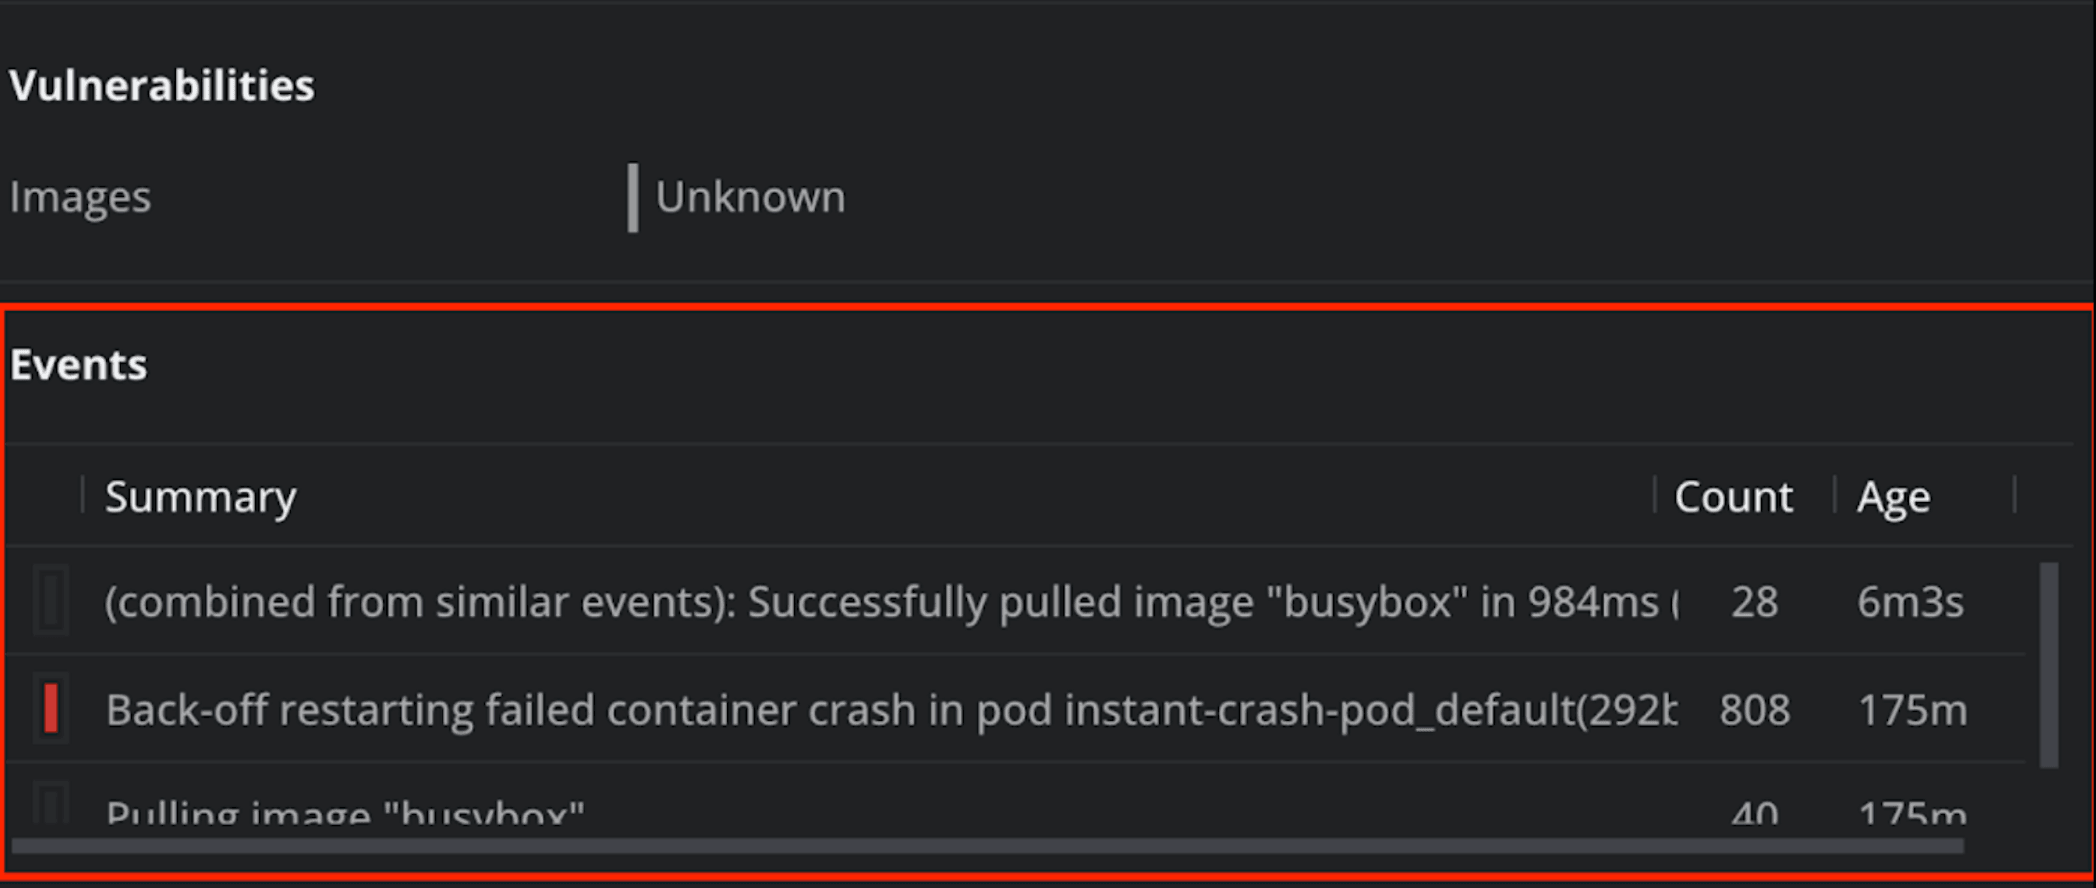Sort events by the Age column
Screen dimensions: 2096x888
[x=1893, y=496]
